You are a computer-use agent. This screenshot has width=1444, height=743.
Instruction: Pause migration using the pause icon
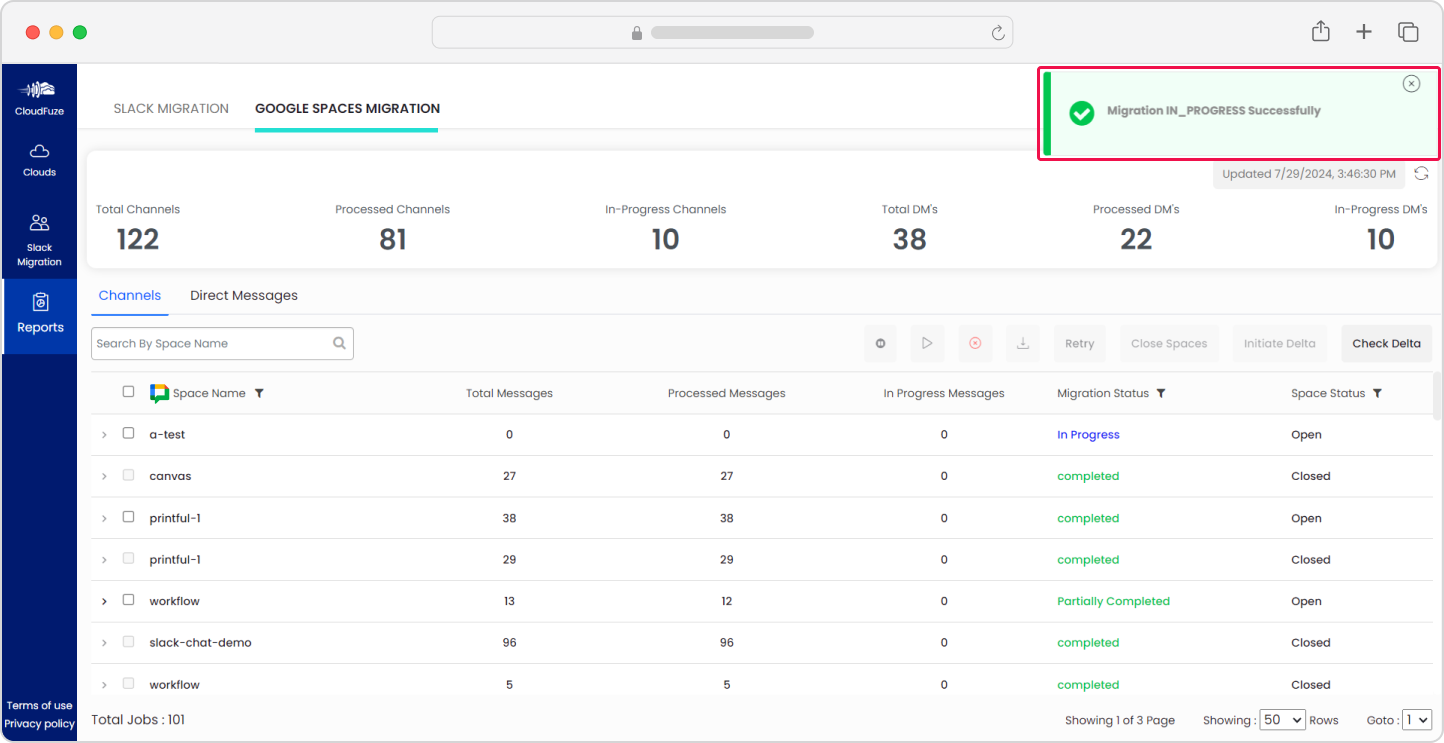[x=880, y=343]
